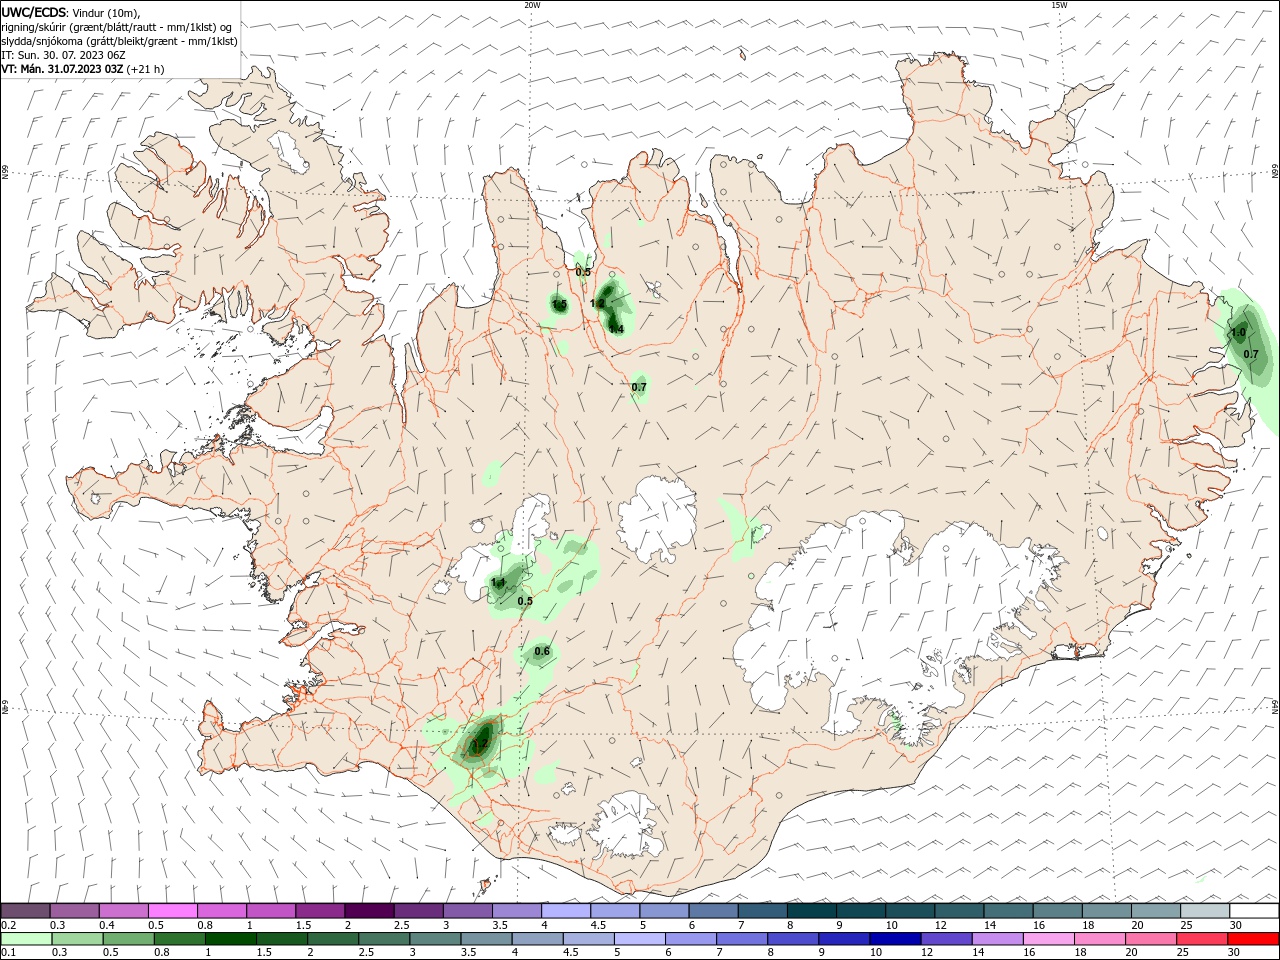Click the 1.4 precipitation value on the map

(x=616, y=329)
